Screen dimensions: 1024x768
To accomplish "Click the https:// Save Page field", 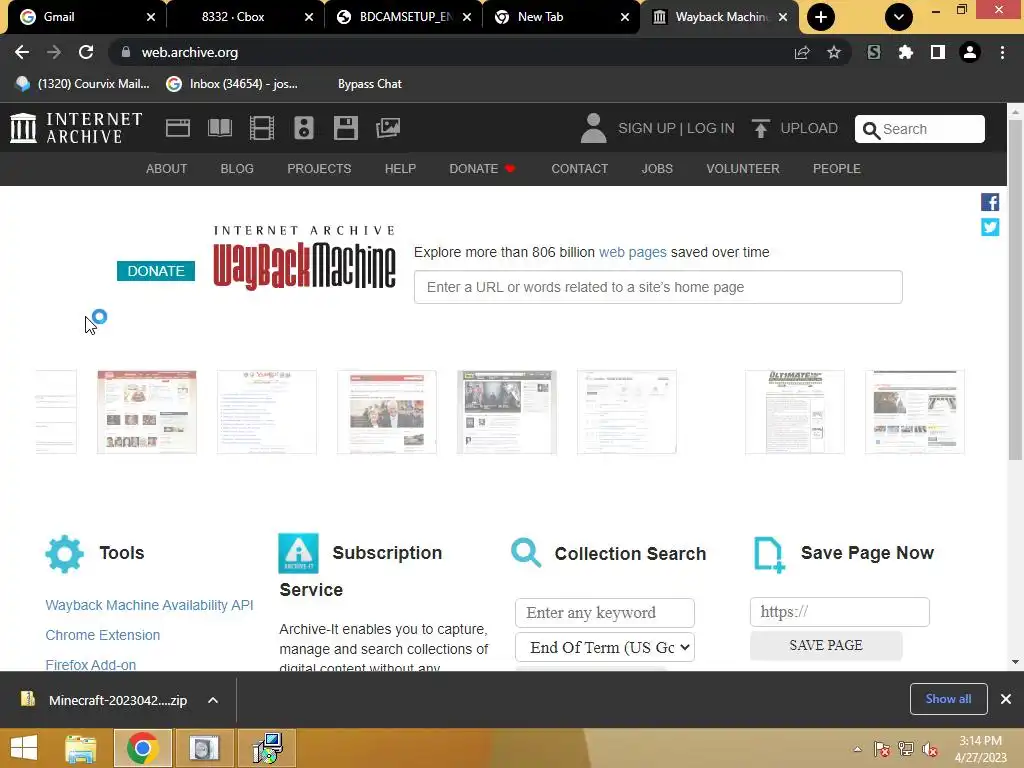I will click(840, 612).
